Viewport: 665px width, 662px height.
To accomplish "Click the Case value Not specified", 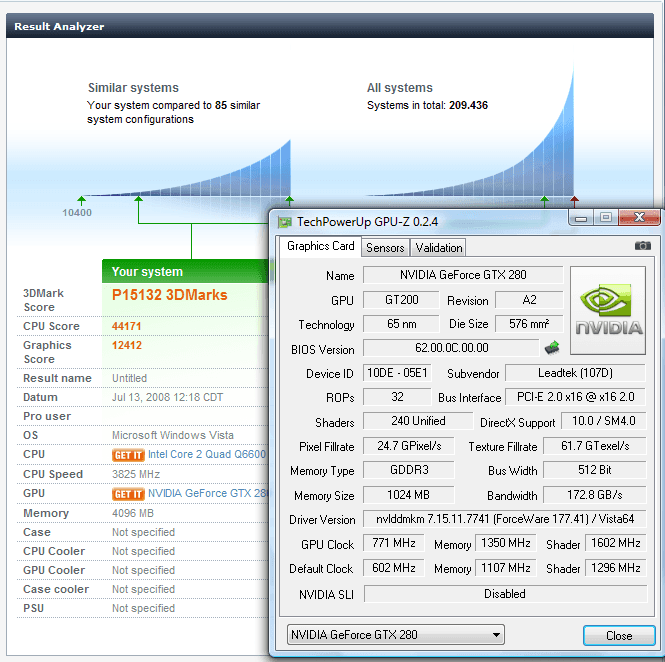I will [x=143, y=532].
